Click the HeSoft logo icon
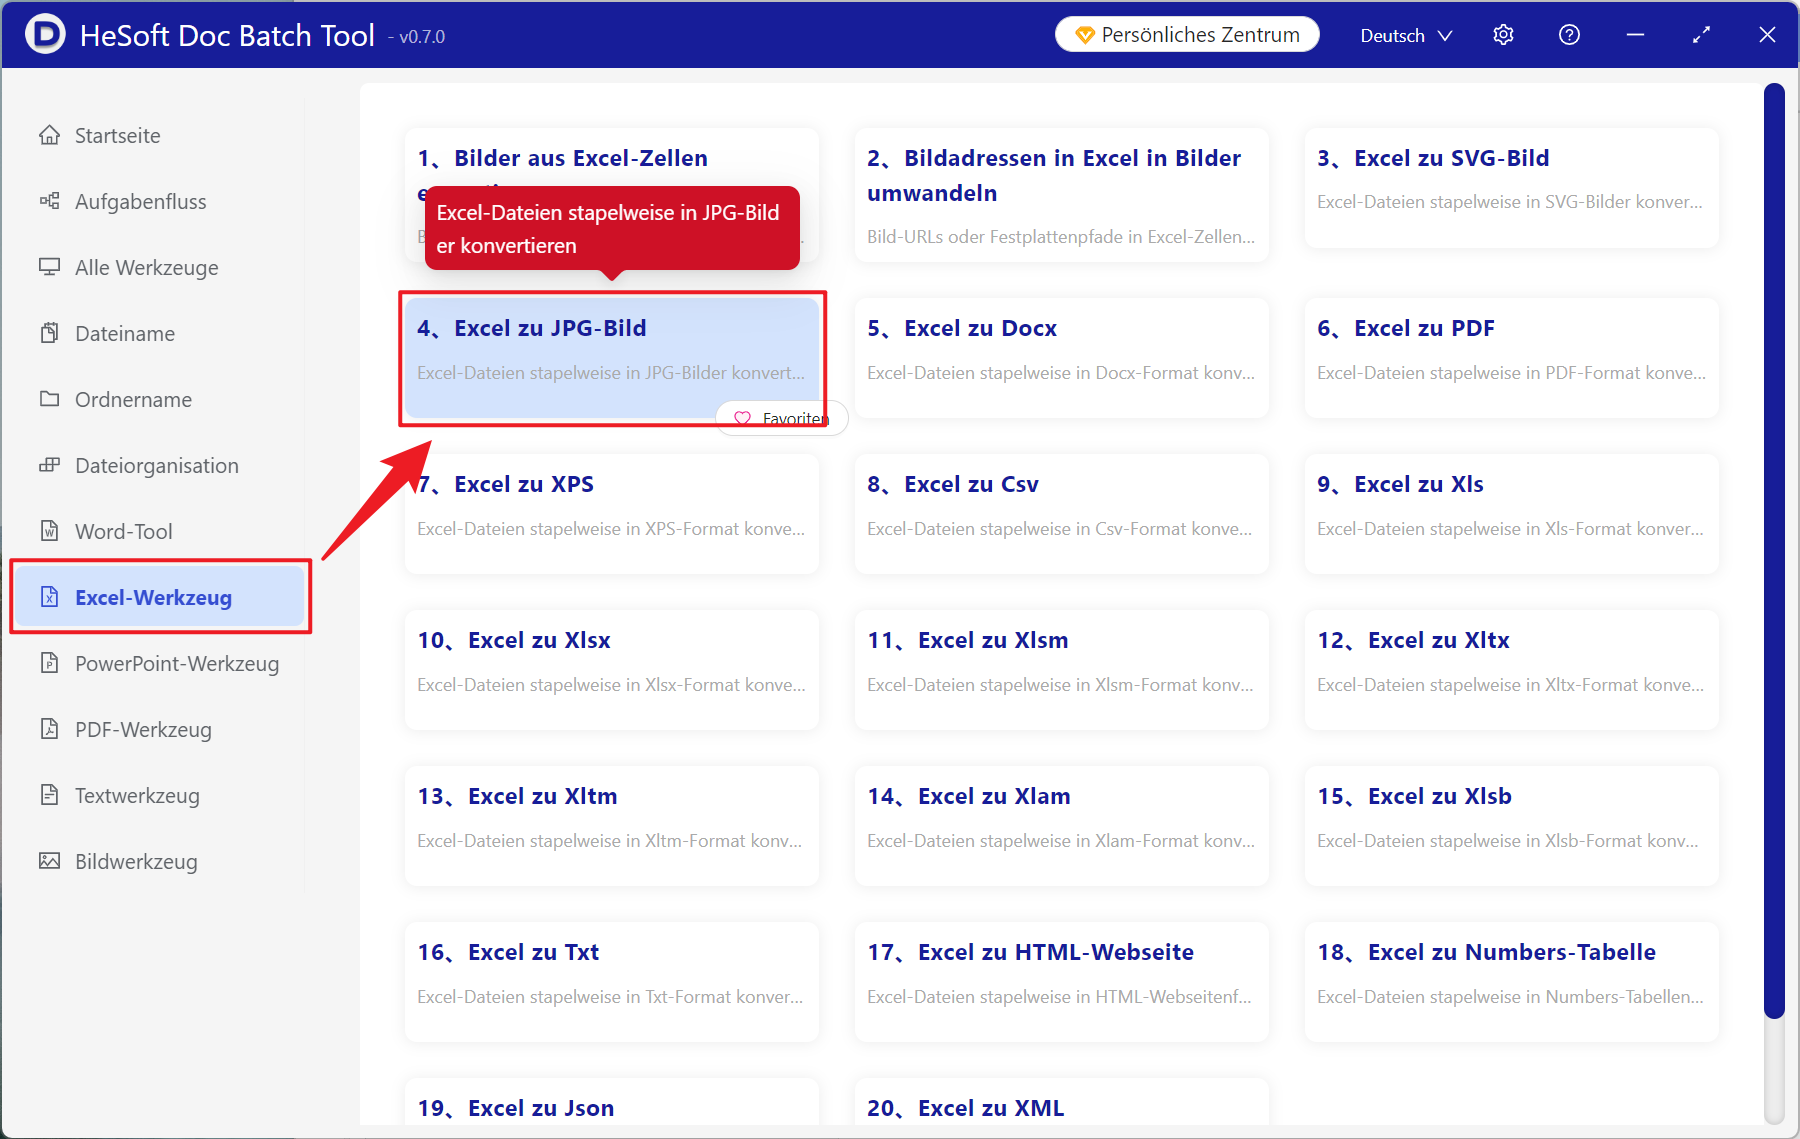1800x1139 pixels. tap(45, 34)
